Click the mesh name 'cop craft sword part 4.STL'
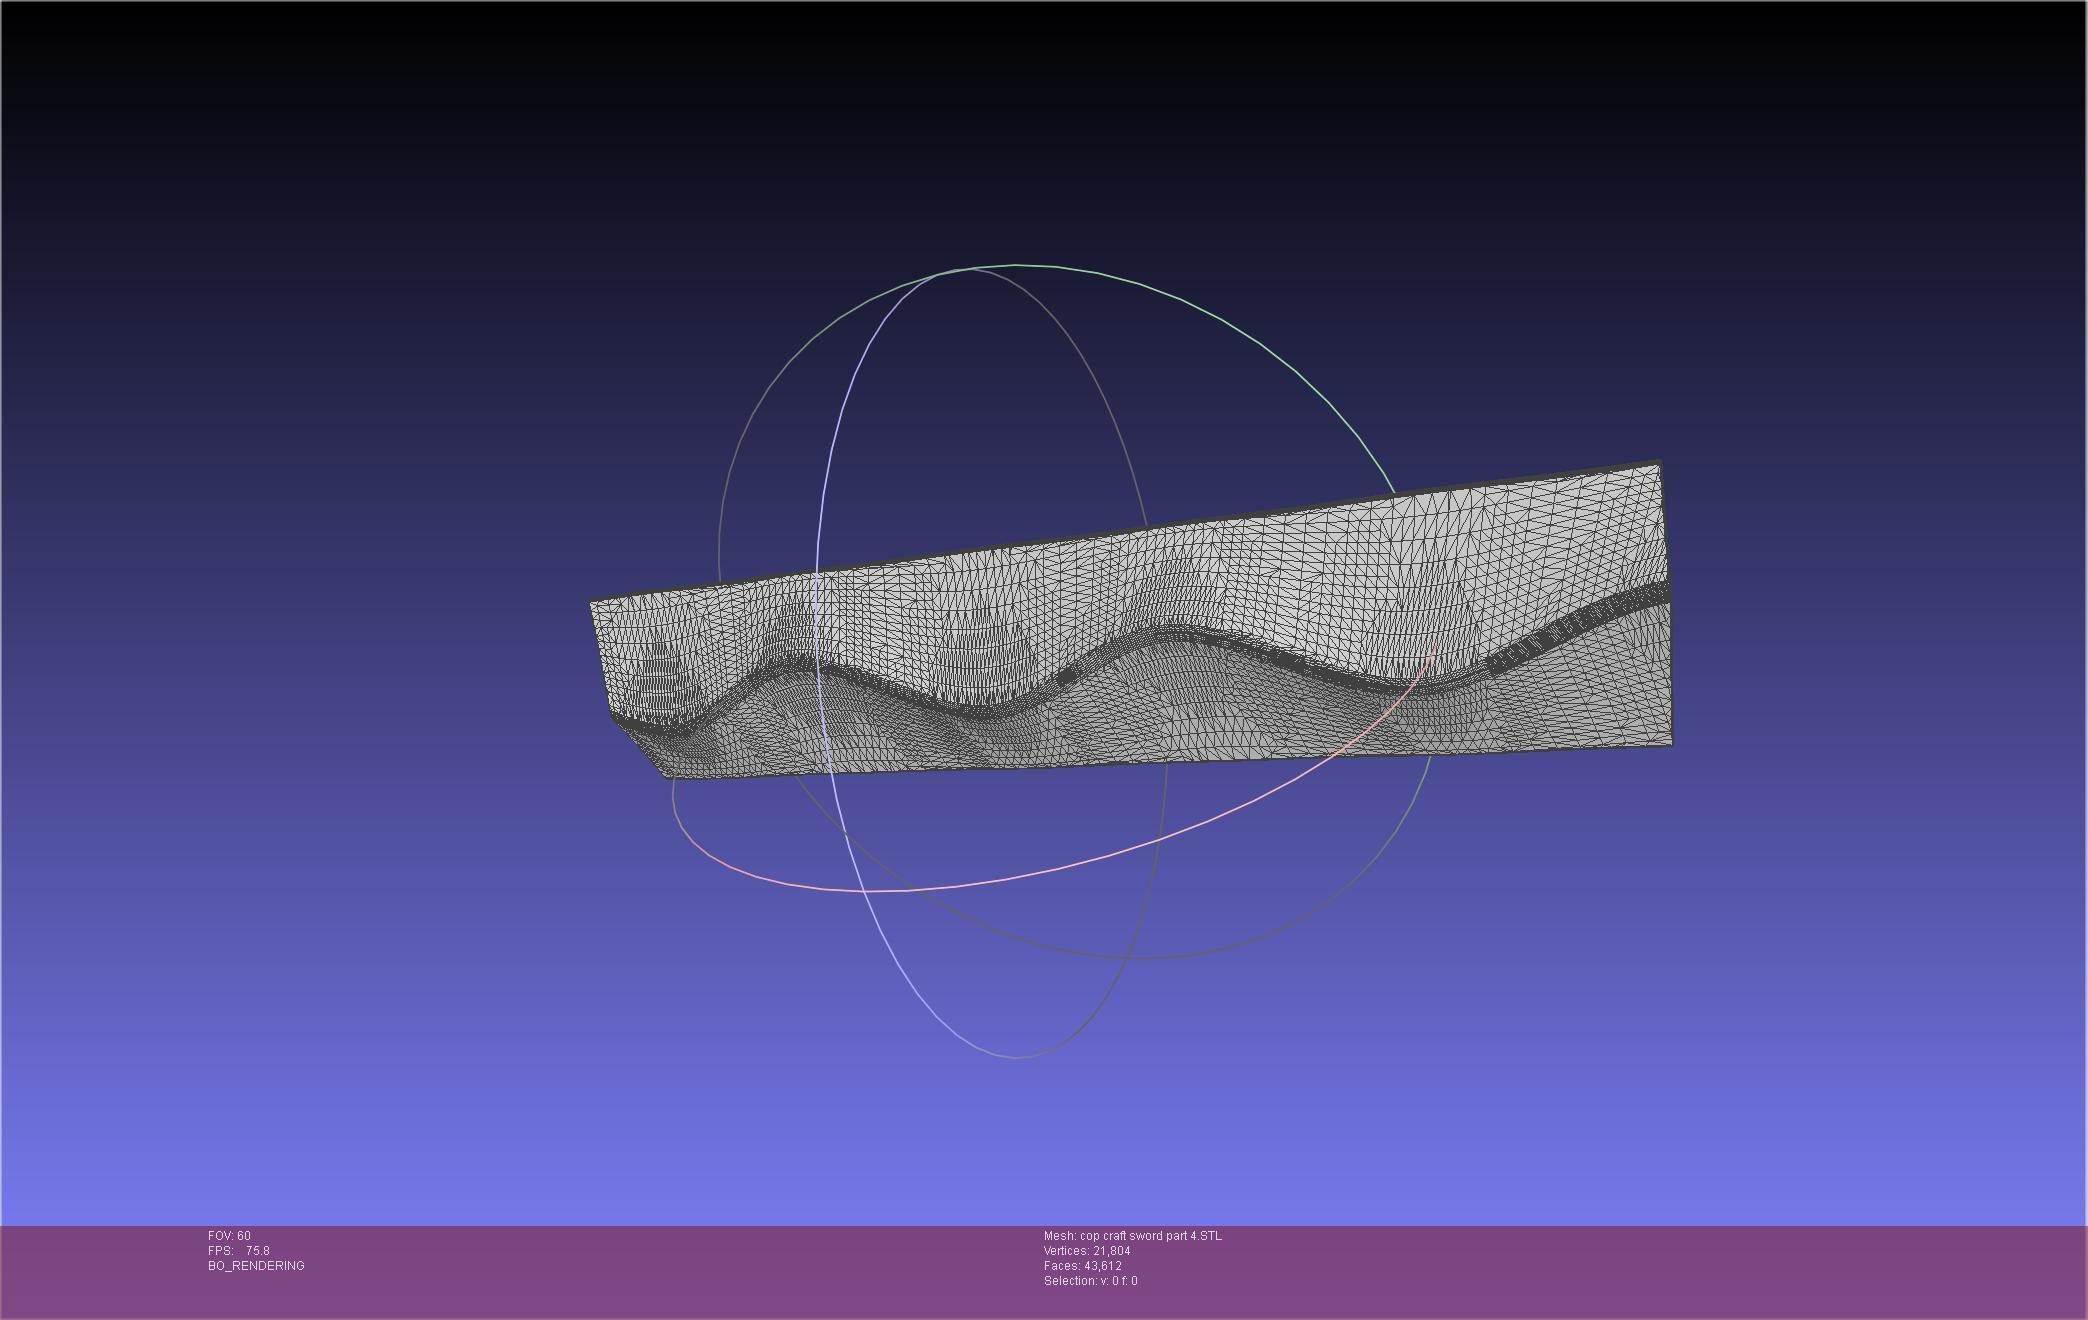Viewport: 2088px width, 1320px height. 1151,1236
